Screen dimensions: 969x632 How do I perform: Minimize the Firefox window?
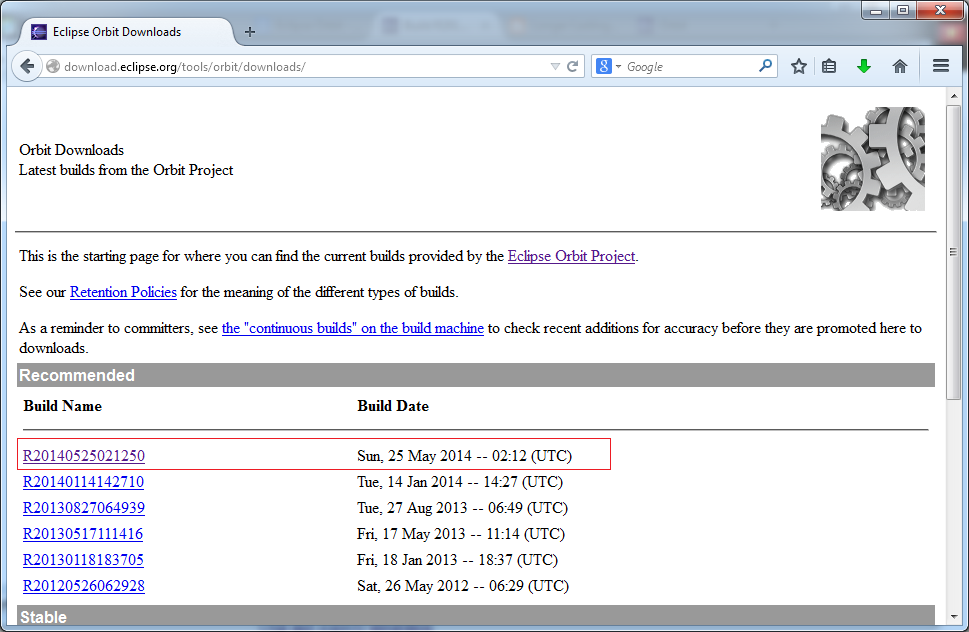[x=876, y=11]
